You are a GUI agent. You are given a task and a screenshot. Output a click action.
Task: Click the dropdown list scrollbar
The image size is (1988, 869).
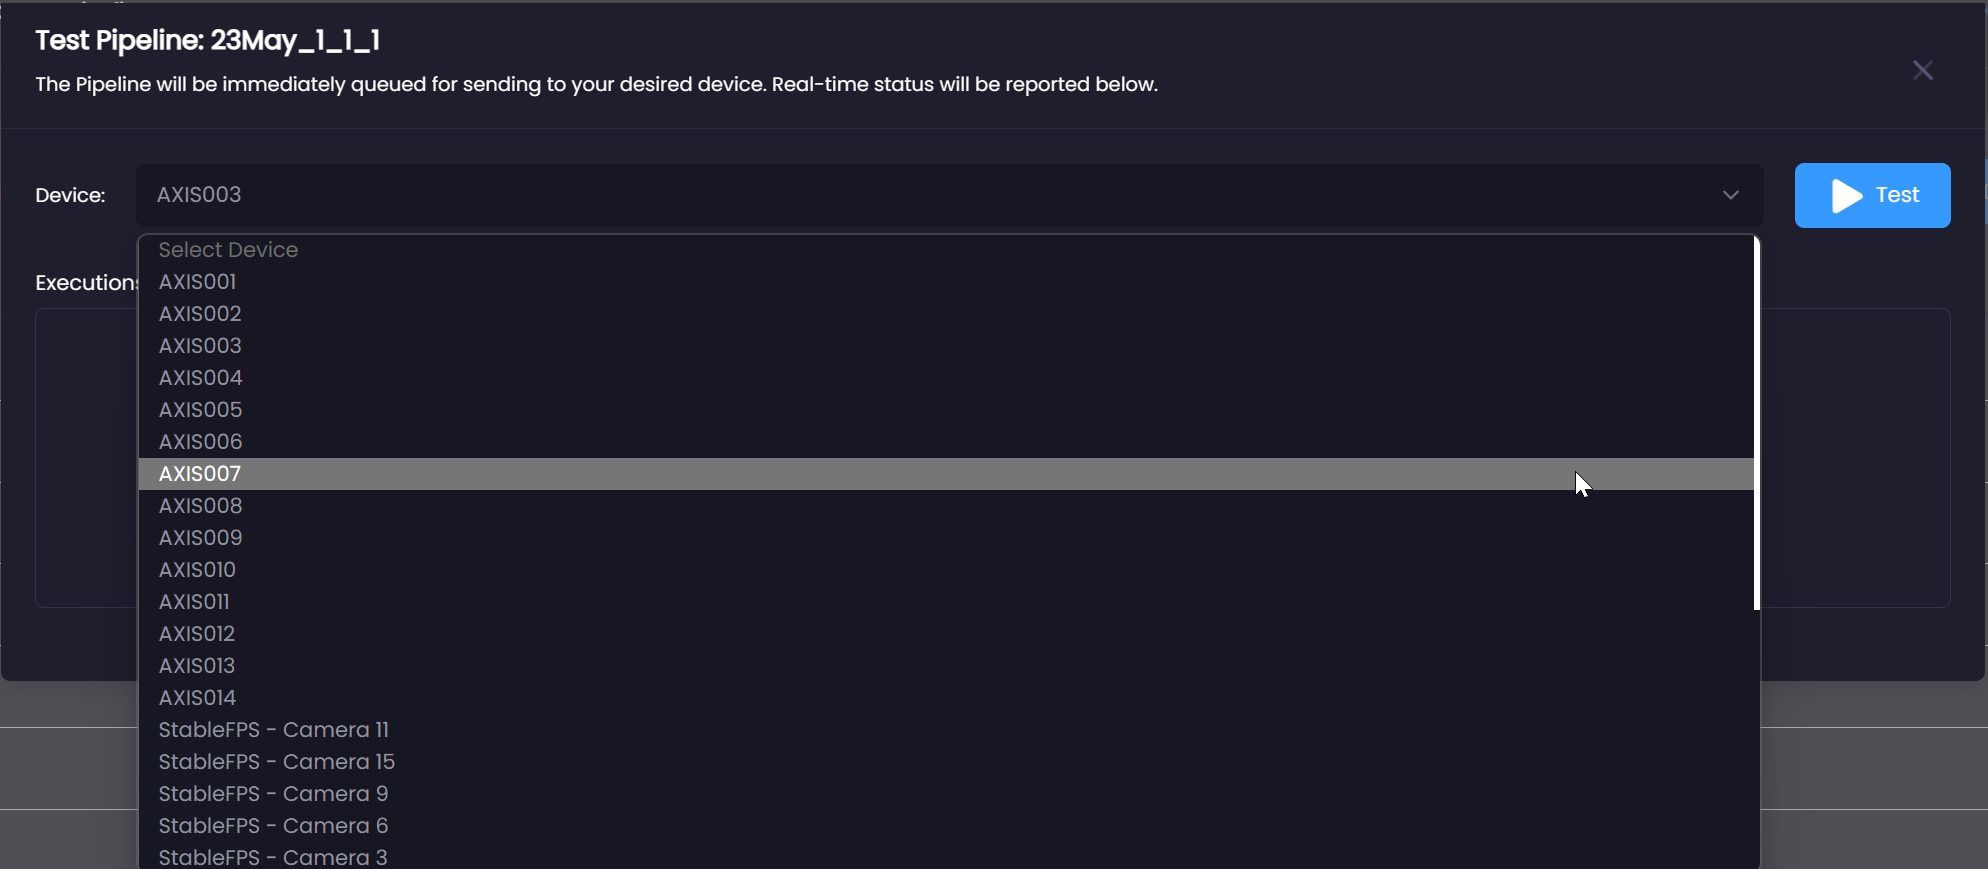pyautogui.click(x=1757, y=423)
